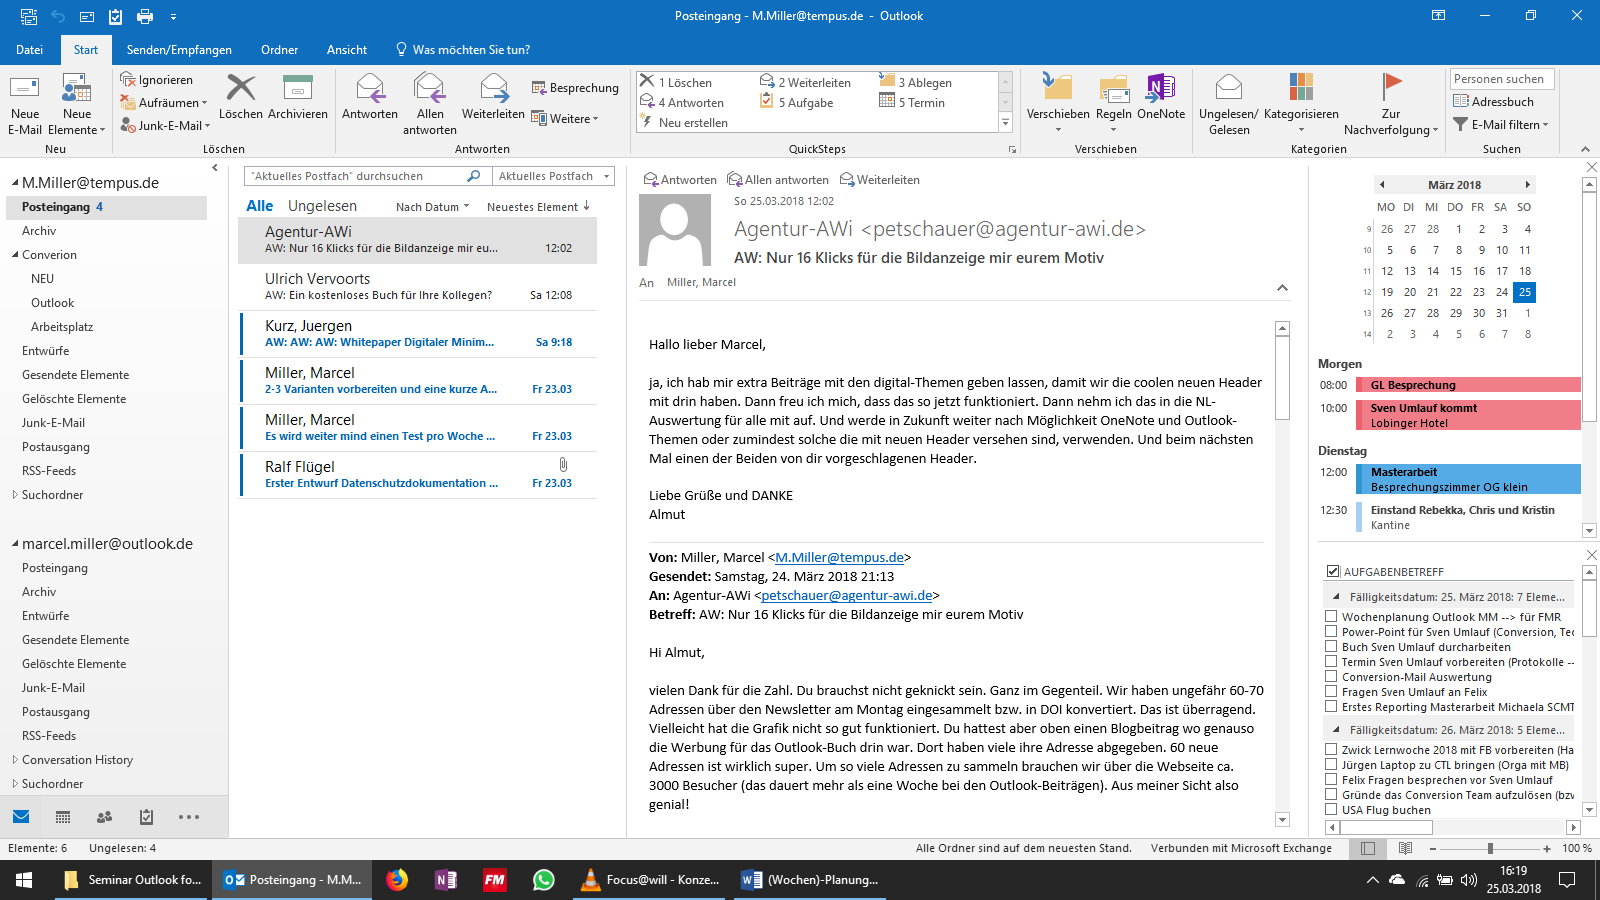1600x900 pixels.
Task: Collapse the marcel.miller@outlook.de account
Action: (15, 544)
